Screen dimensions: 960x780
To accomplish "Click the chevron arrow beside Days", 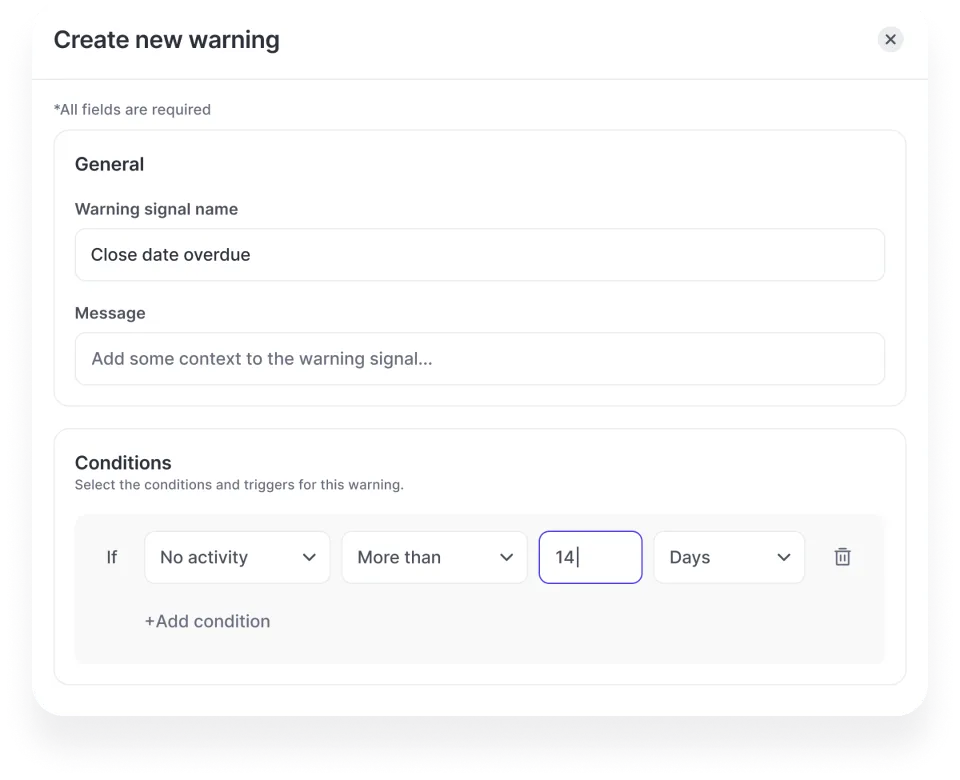I will [x=784, y=557].
